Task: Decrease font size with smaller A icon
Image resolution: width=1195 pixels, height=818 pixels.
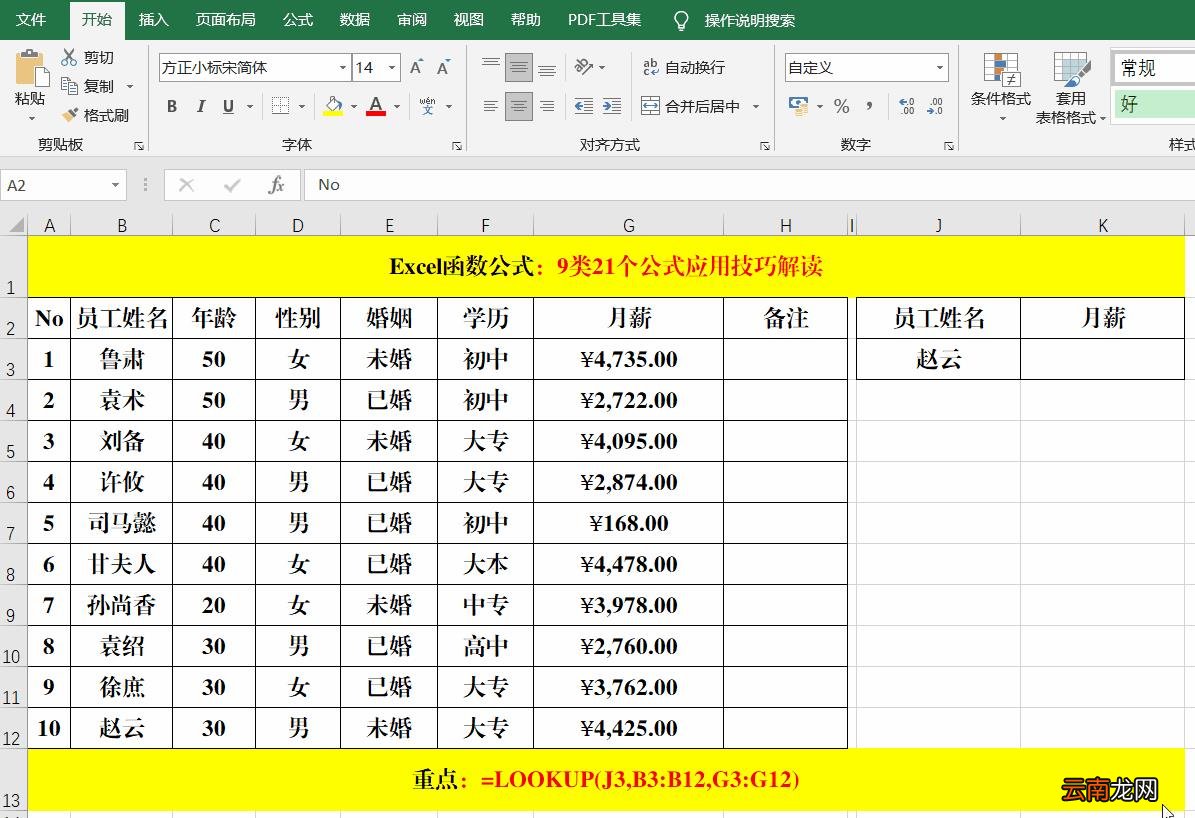Action: pyautogui.click(x=444, y=67)
